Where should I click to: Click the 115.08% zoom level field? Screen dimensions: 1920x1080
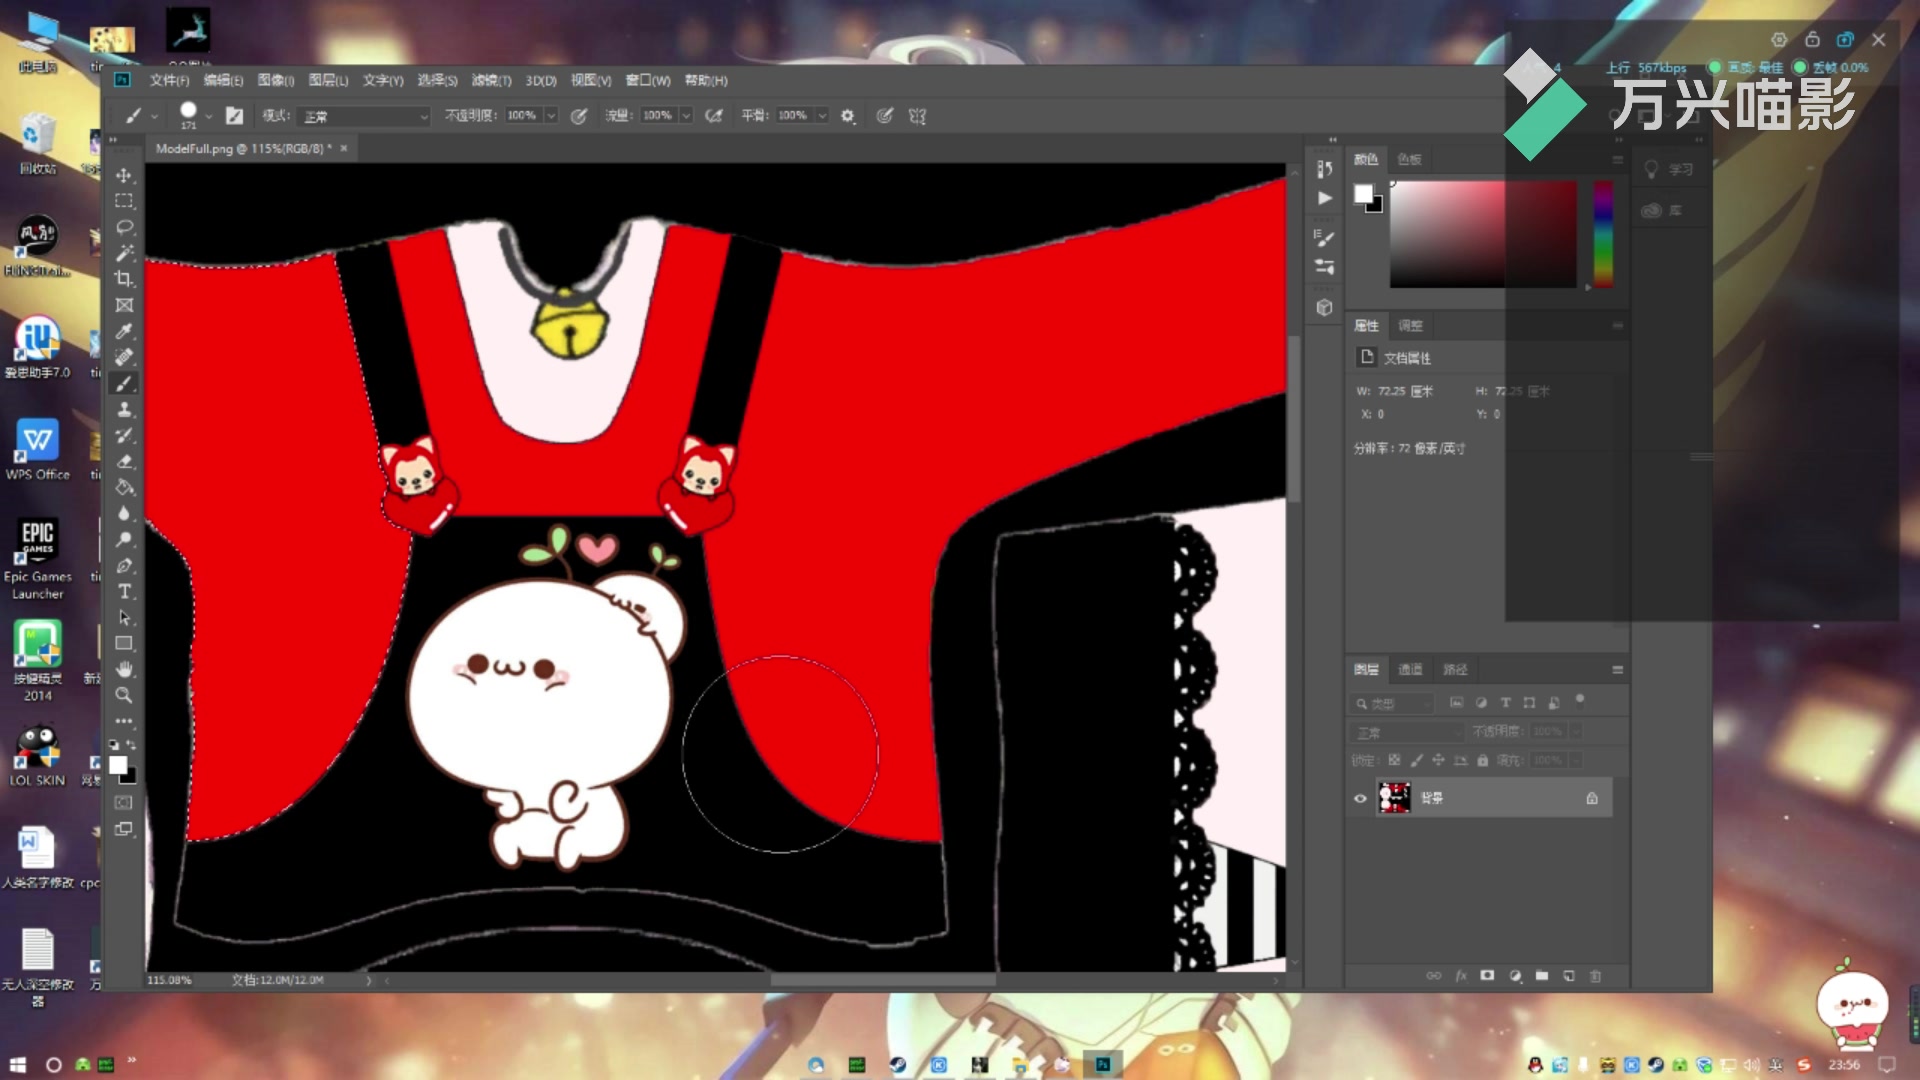(170, 980)
